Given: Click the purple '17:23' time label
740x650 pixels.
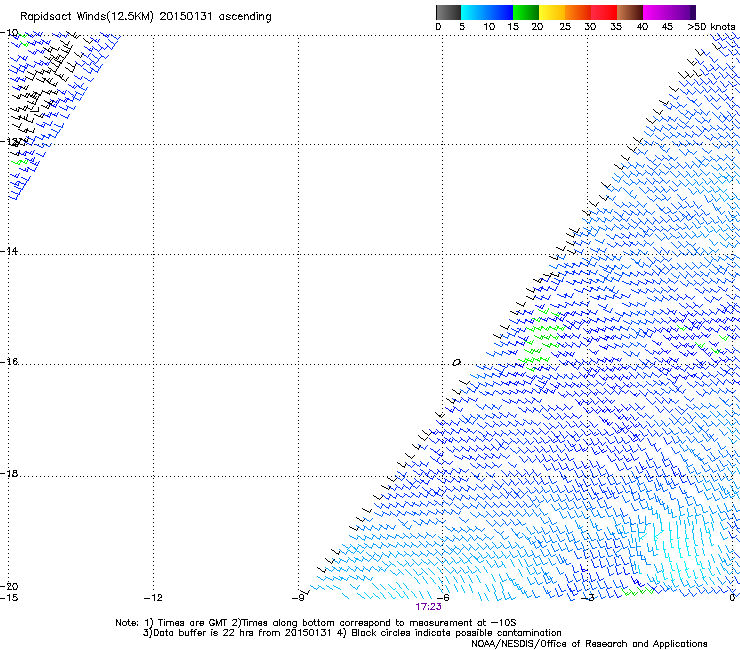Looking at the screenshot, I should pyautogui.click(x=429, y=607).
